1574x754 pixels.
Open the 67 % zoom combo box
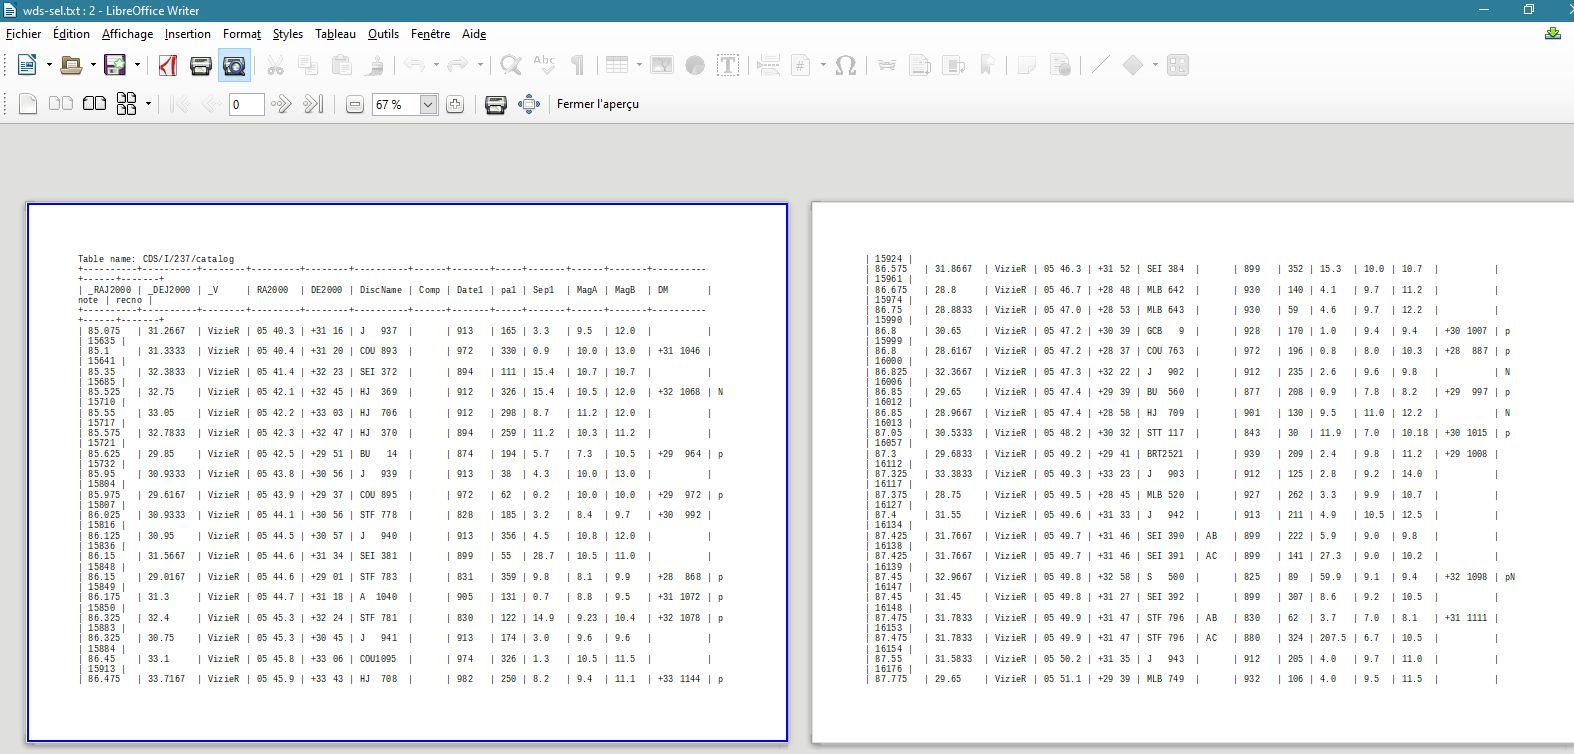(x=405, y=104)
